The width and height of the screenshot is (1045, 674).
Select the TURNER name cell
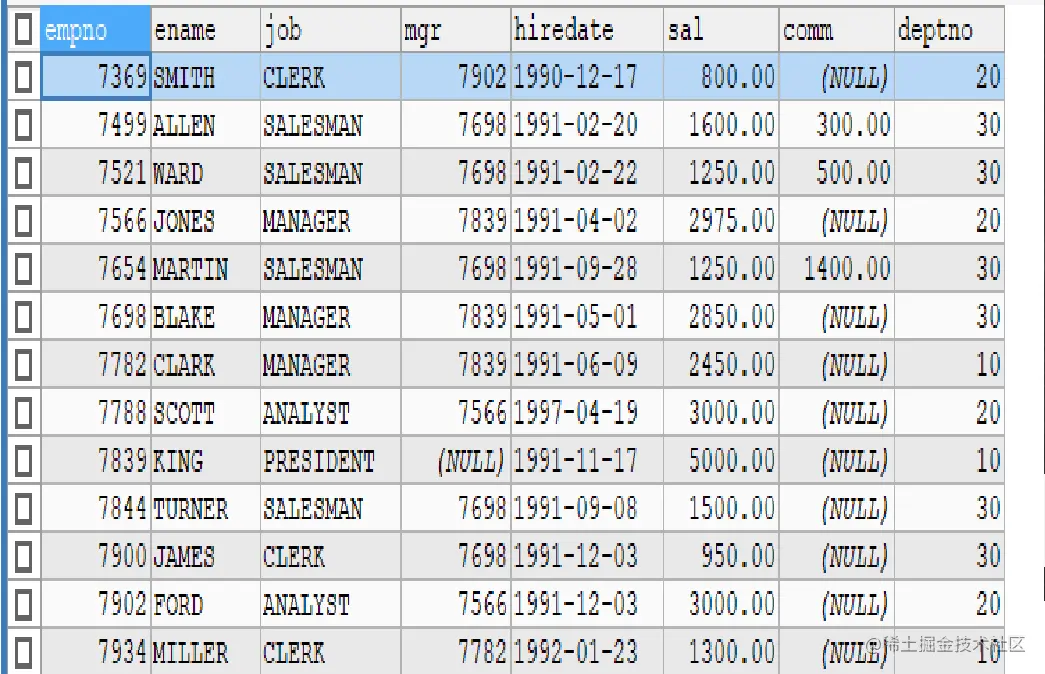[x=206, y=509]
